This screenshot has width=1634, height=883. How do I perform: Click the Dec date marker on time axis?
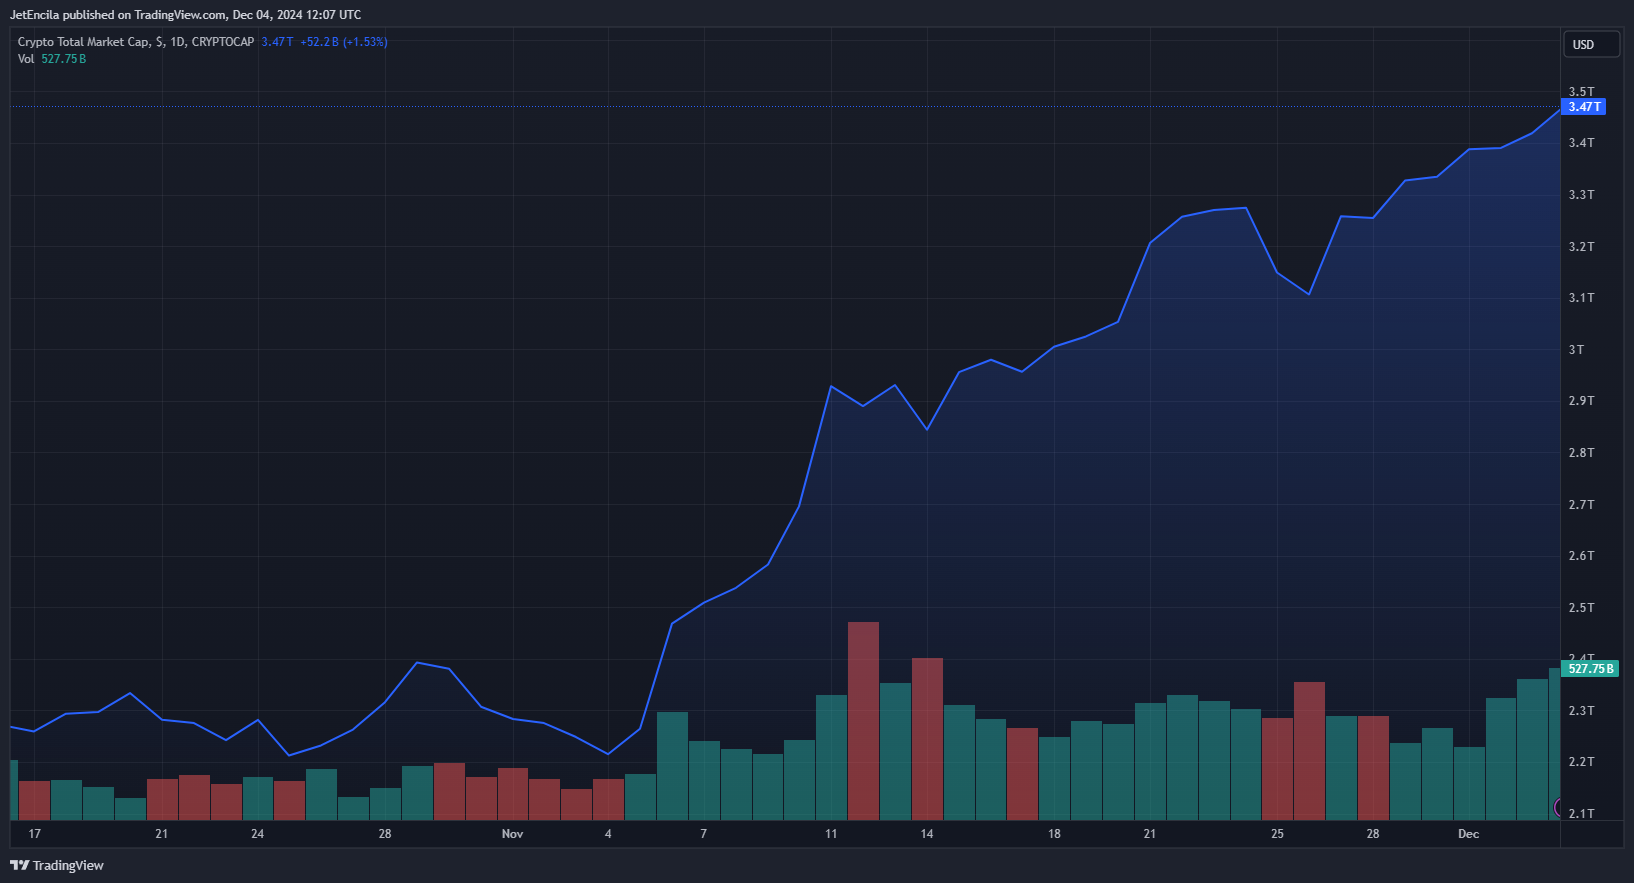tap(1468, 834)
